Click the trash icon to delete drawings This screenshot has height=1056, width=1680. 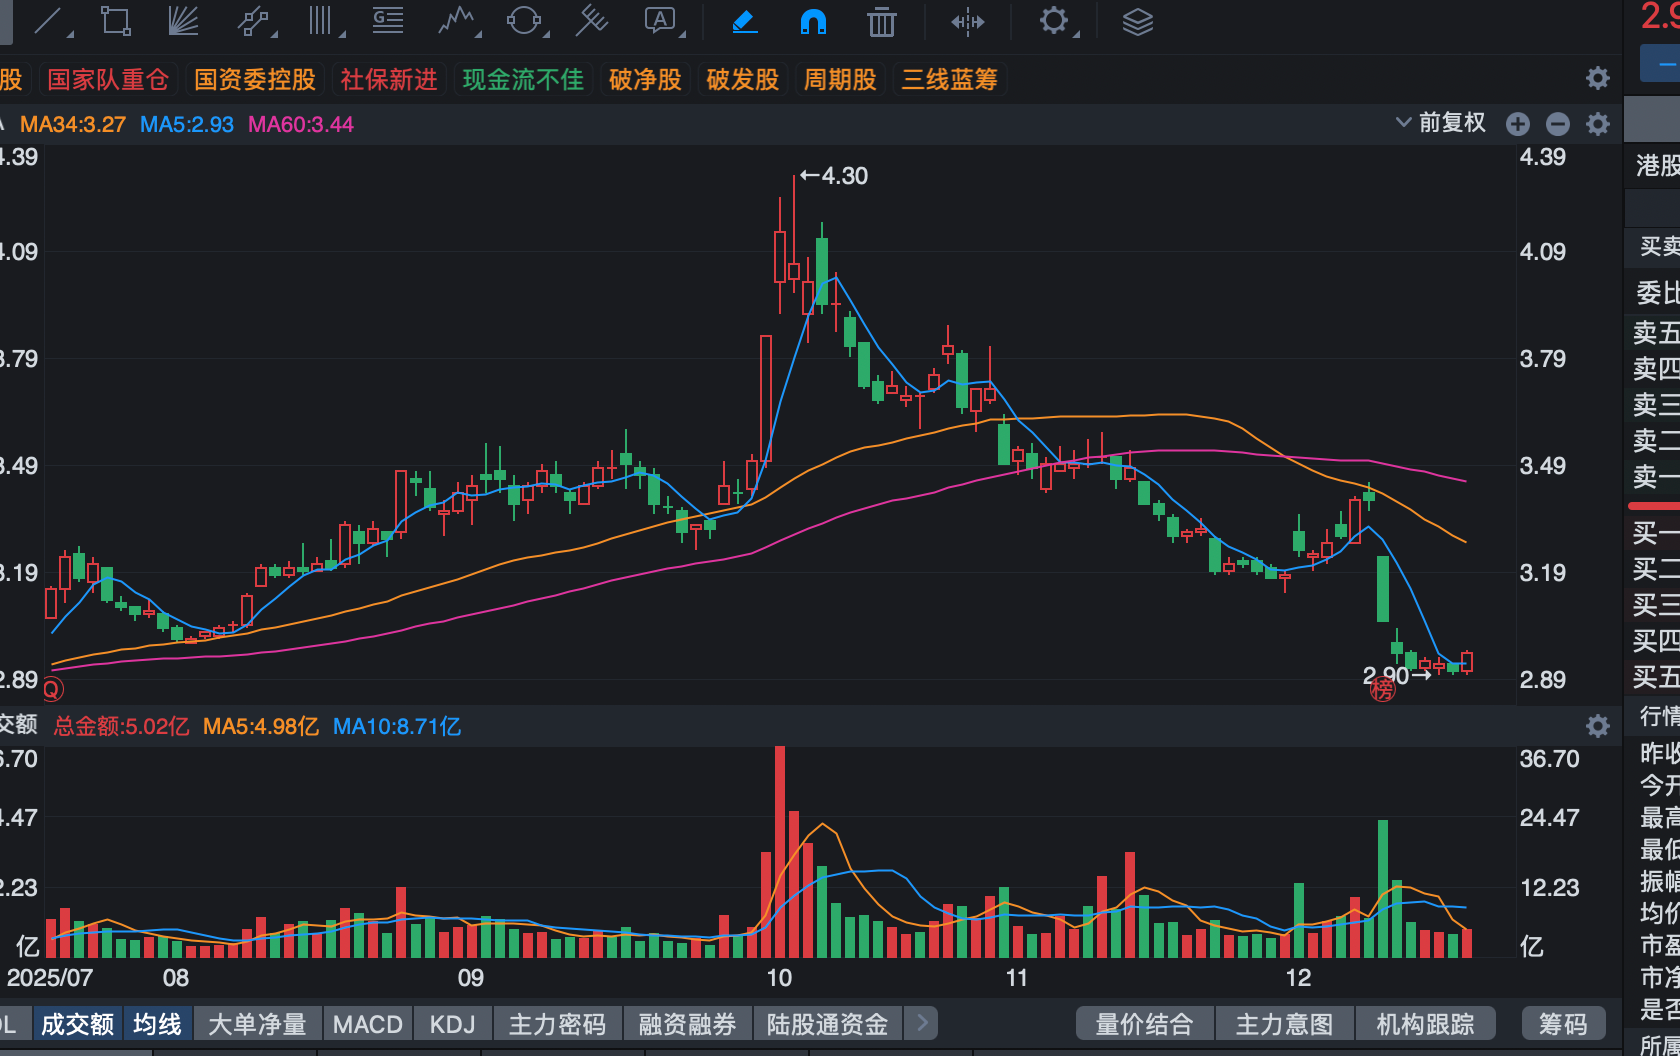pyautogui.click(x=881, y=21)
